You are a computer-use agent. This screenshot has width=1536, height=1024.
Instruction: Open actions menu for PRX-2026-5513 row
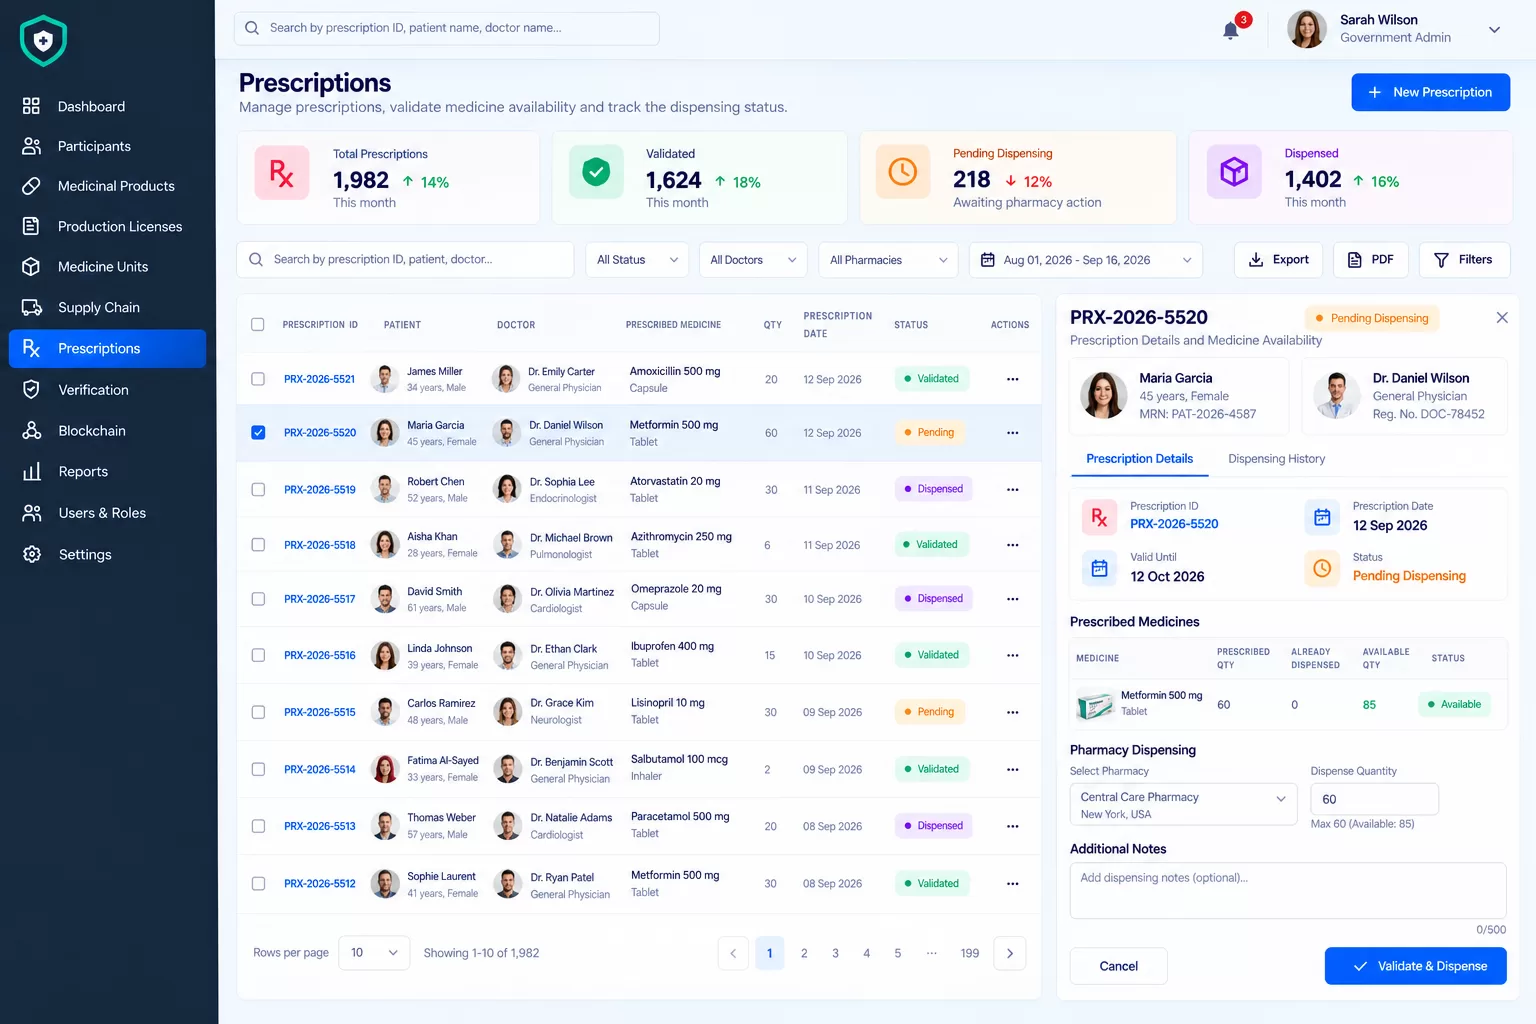(1012, 826)
